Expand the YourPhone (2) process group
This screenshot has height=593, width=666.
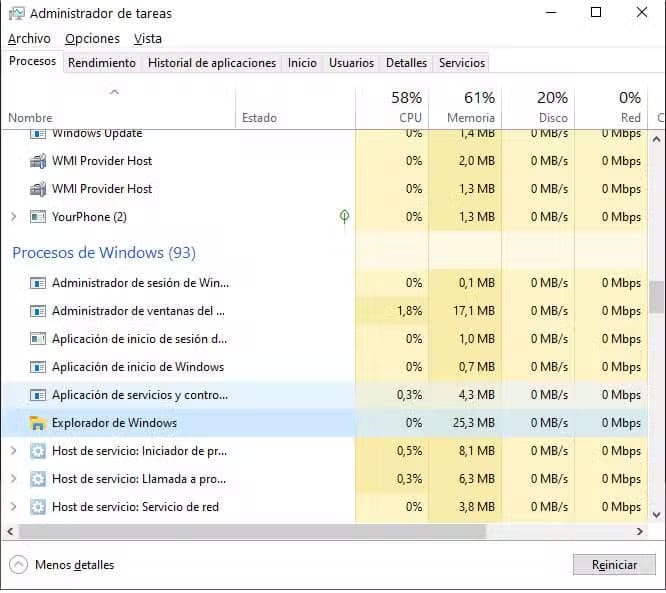14,217
